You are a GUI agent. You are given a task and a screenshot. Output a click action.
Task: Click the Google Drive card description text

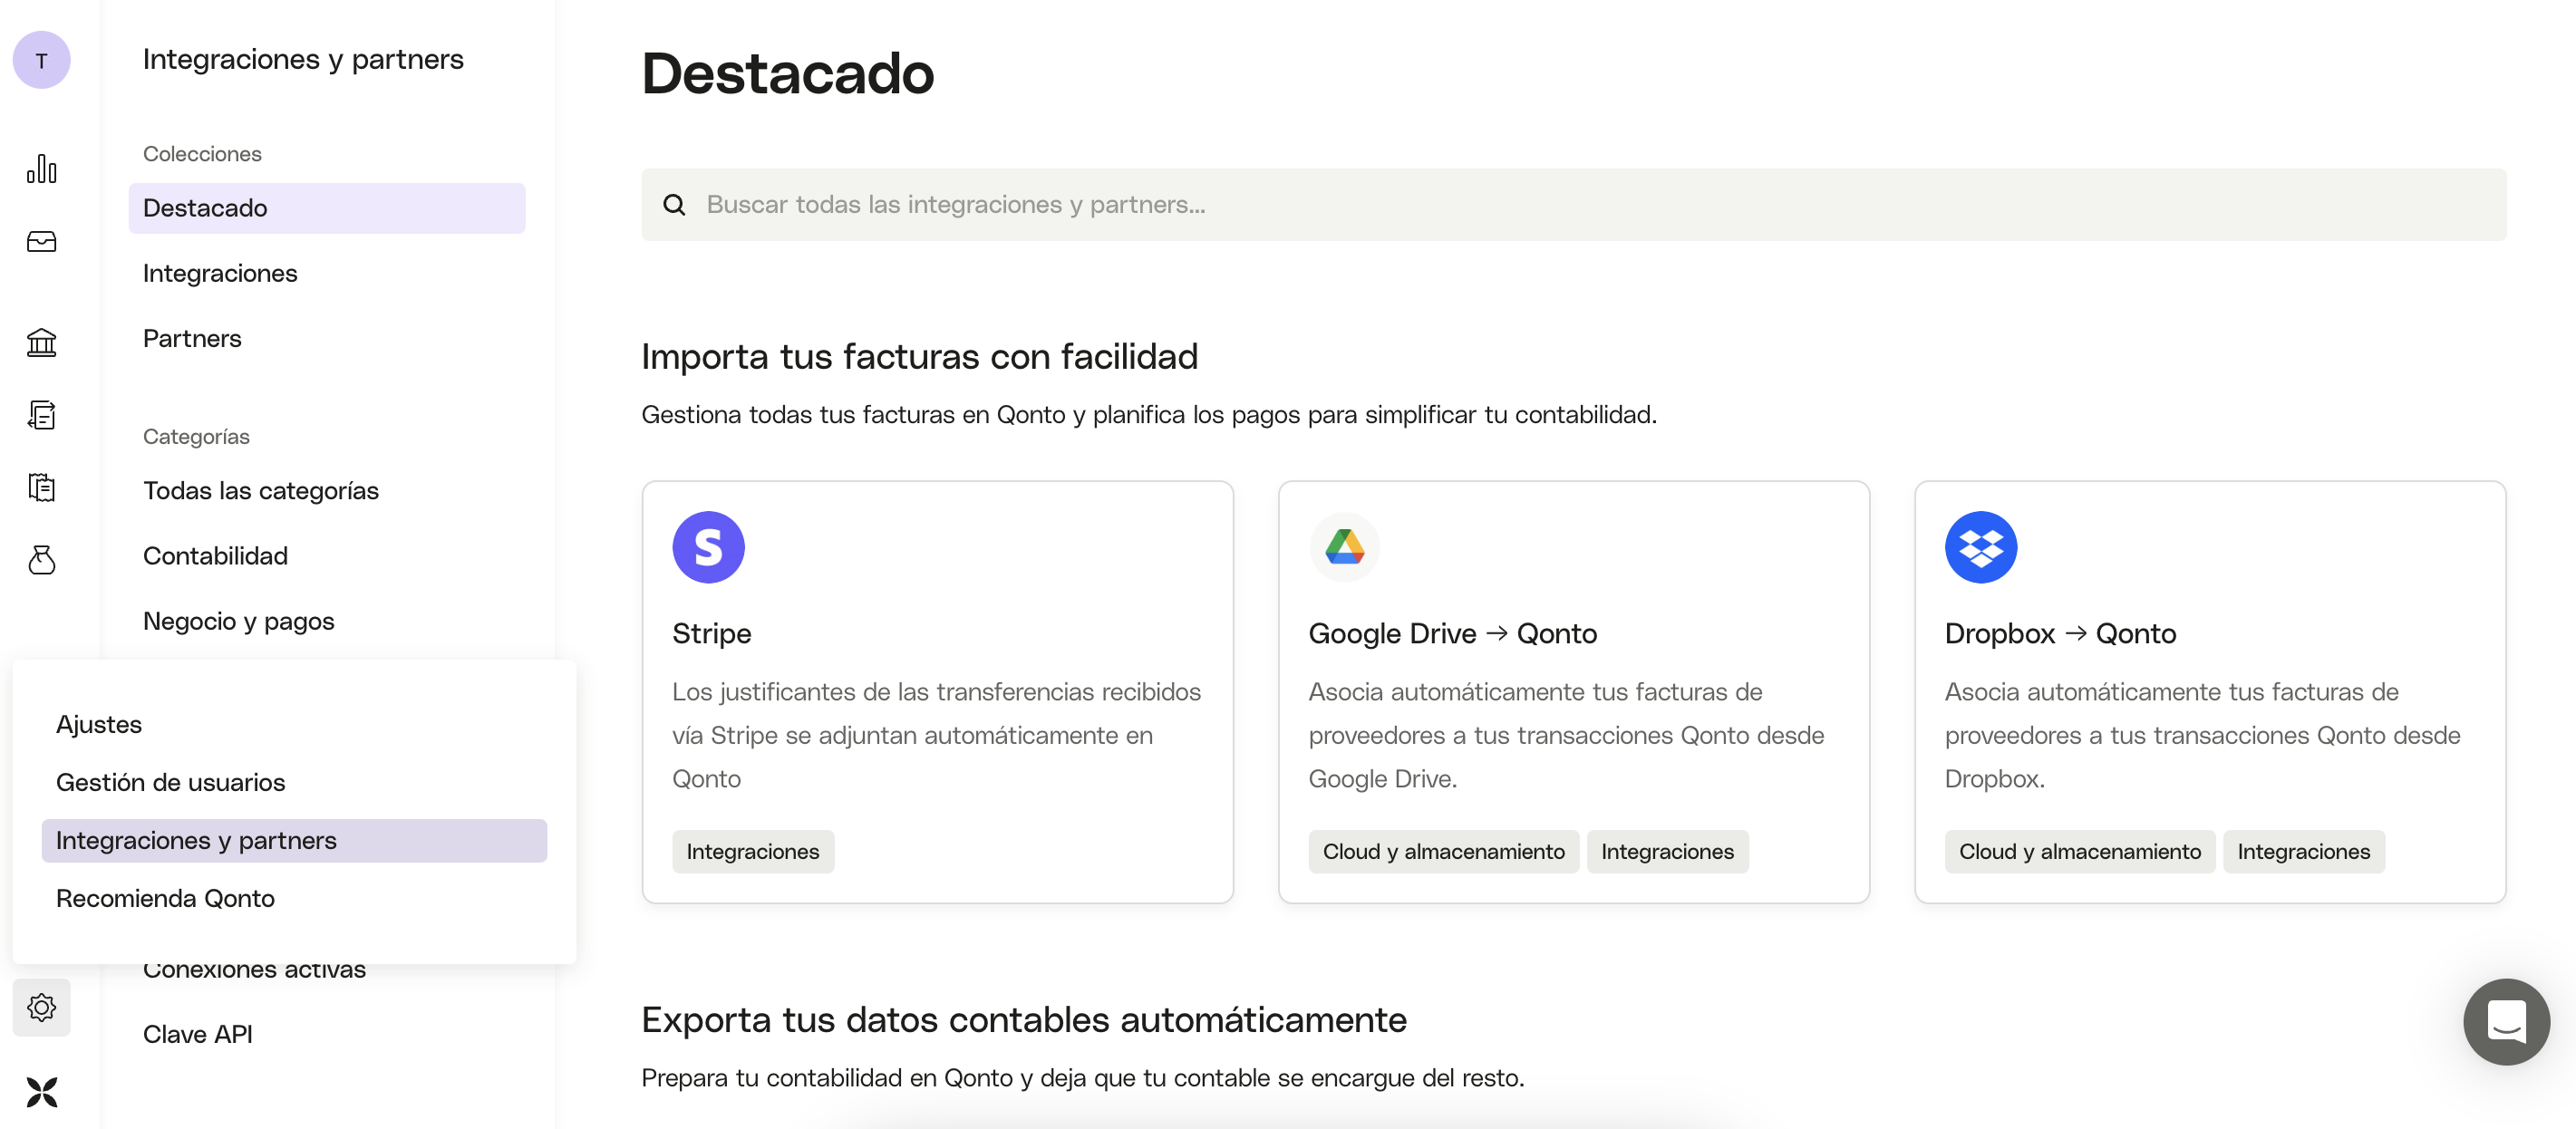[1566, 735]
